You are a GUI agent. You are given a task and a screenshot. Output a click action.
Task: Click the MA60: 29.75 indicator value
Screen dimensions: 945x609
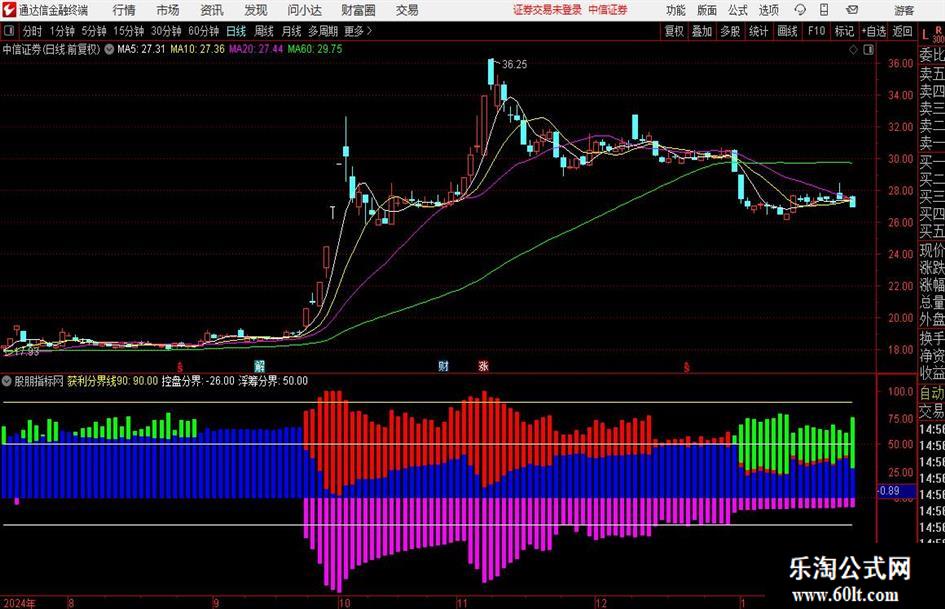pyautogui.click(x=315, y=49)
